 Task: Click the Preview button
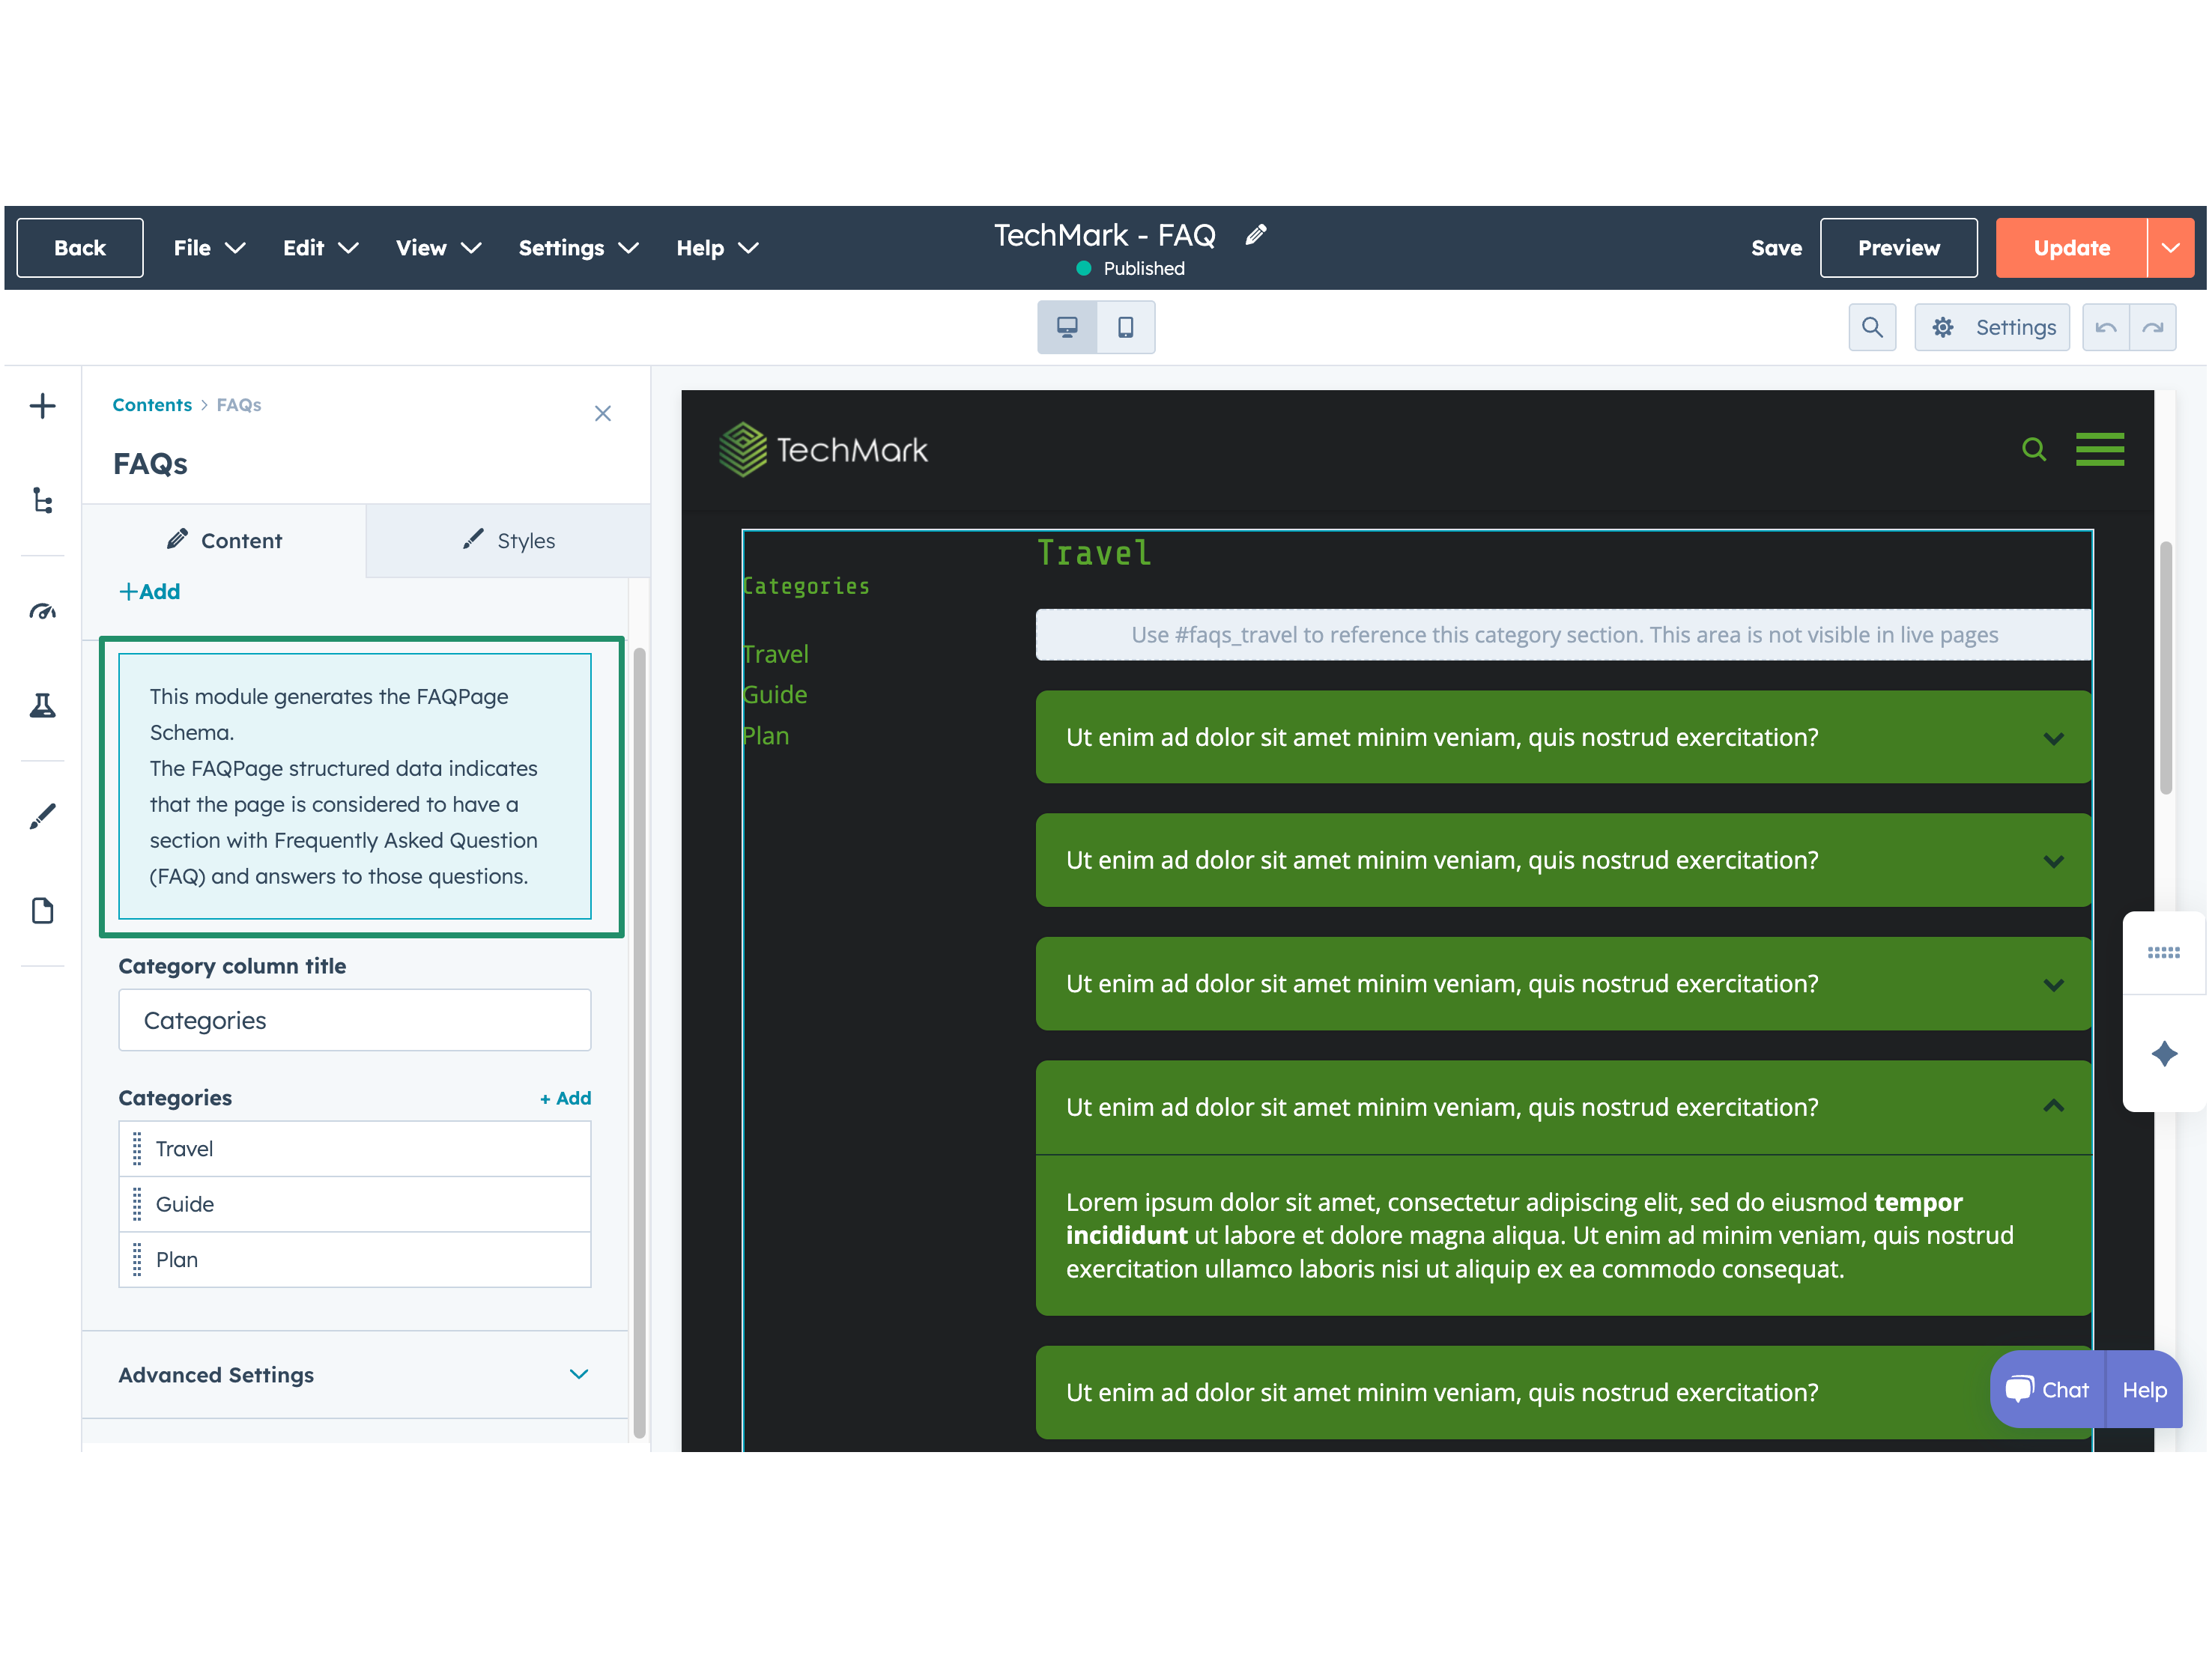tap(1898, 247)
